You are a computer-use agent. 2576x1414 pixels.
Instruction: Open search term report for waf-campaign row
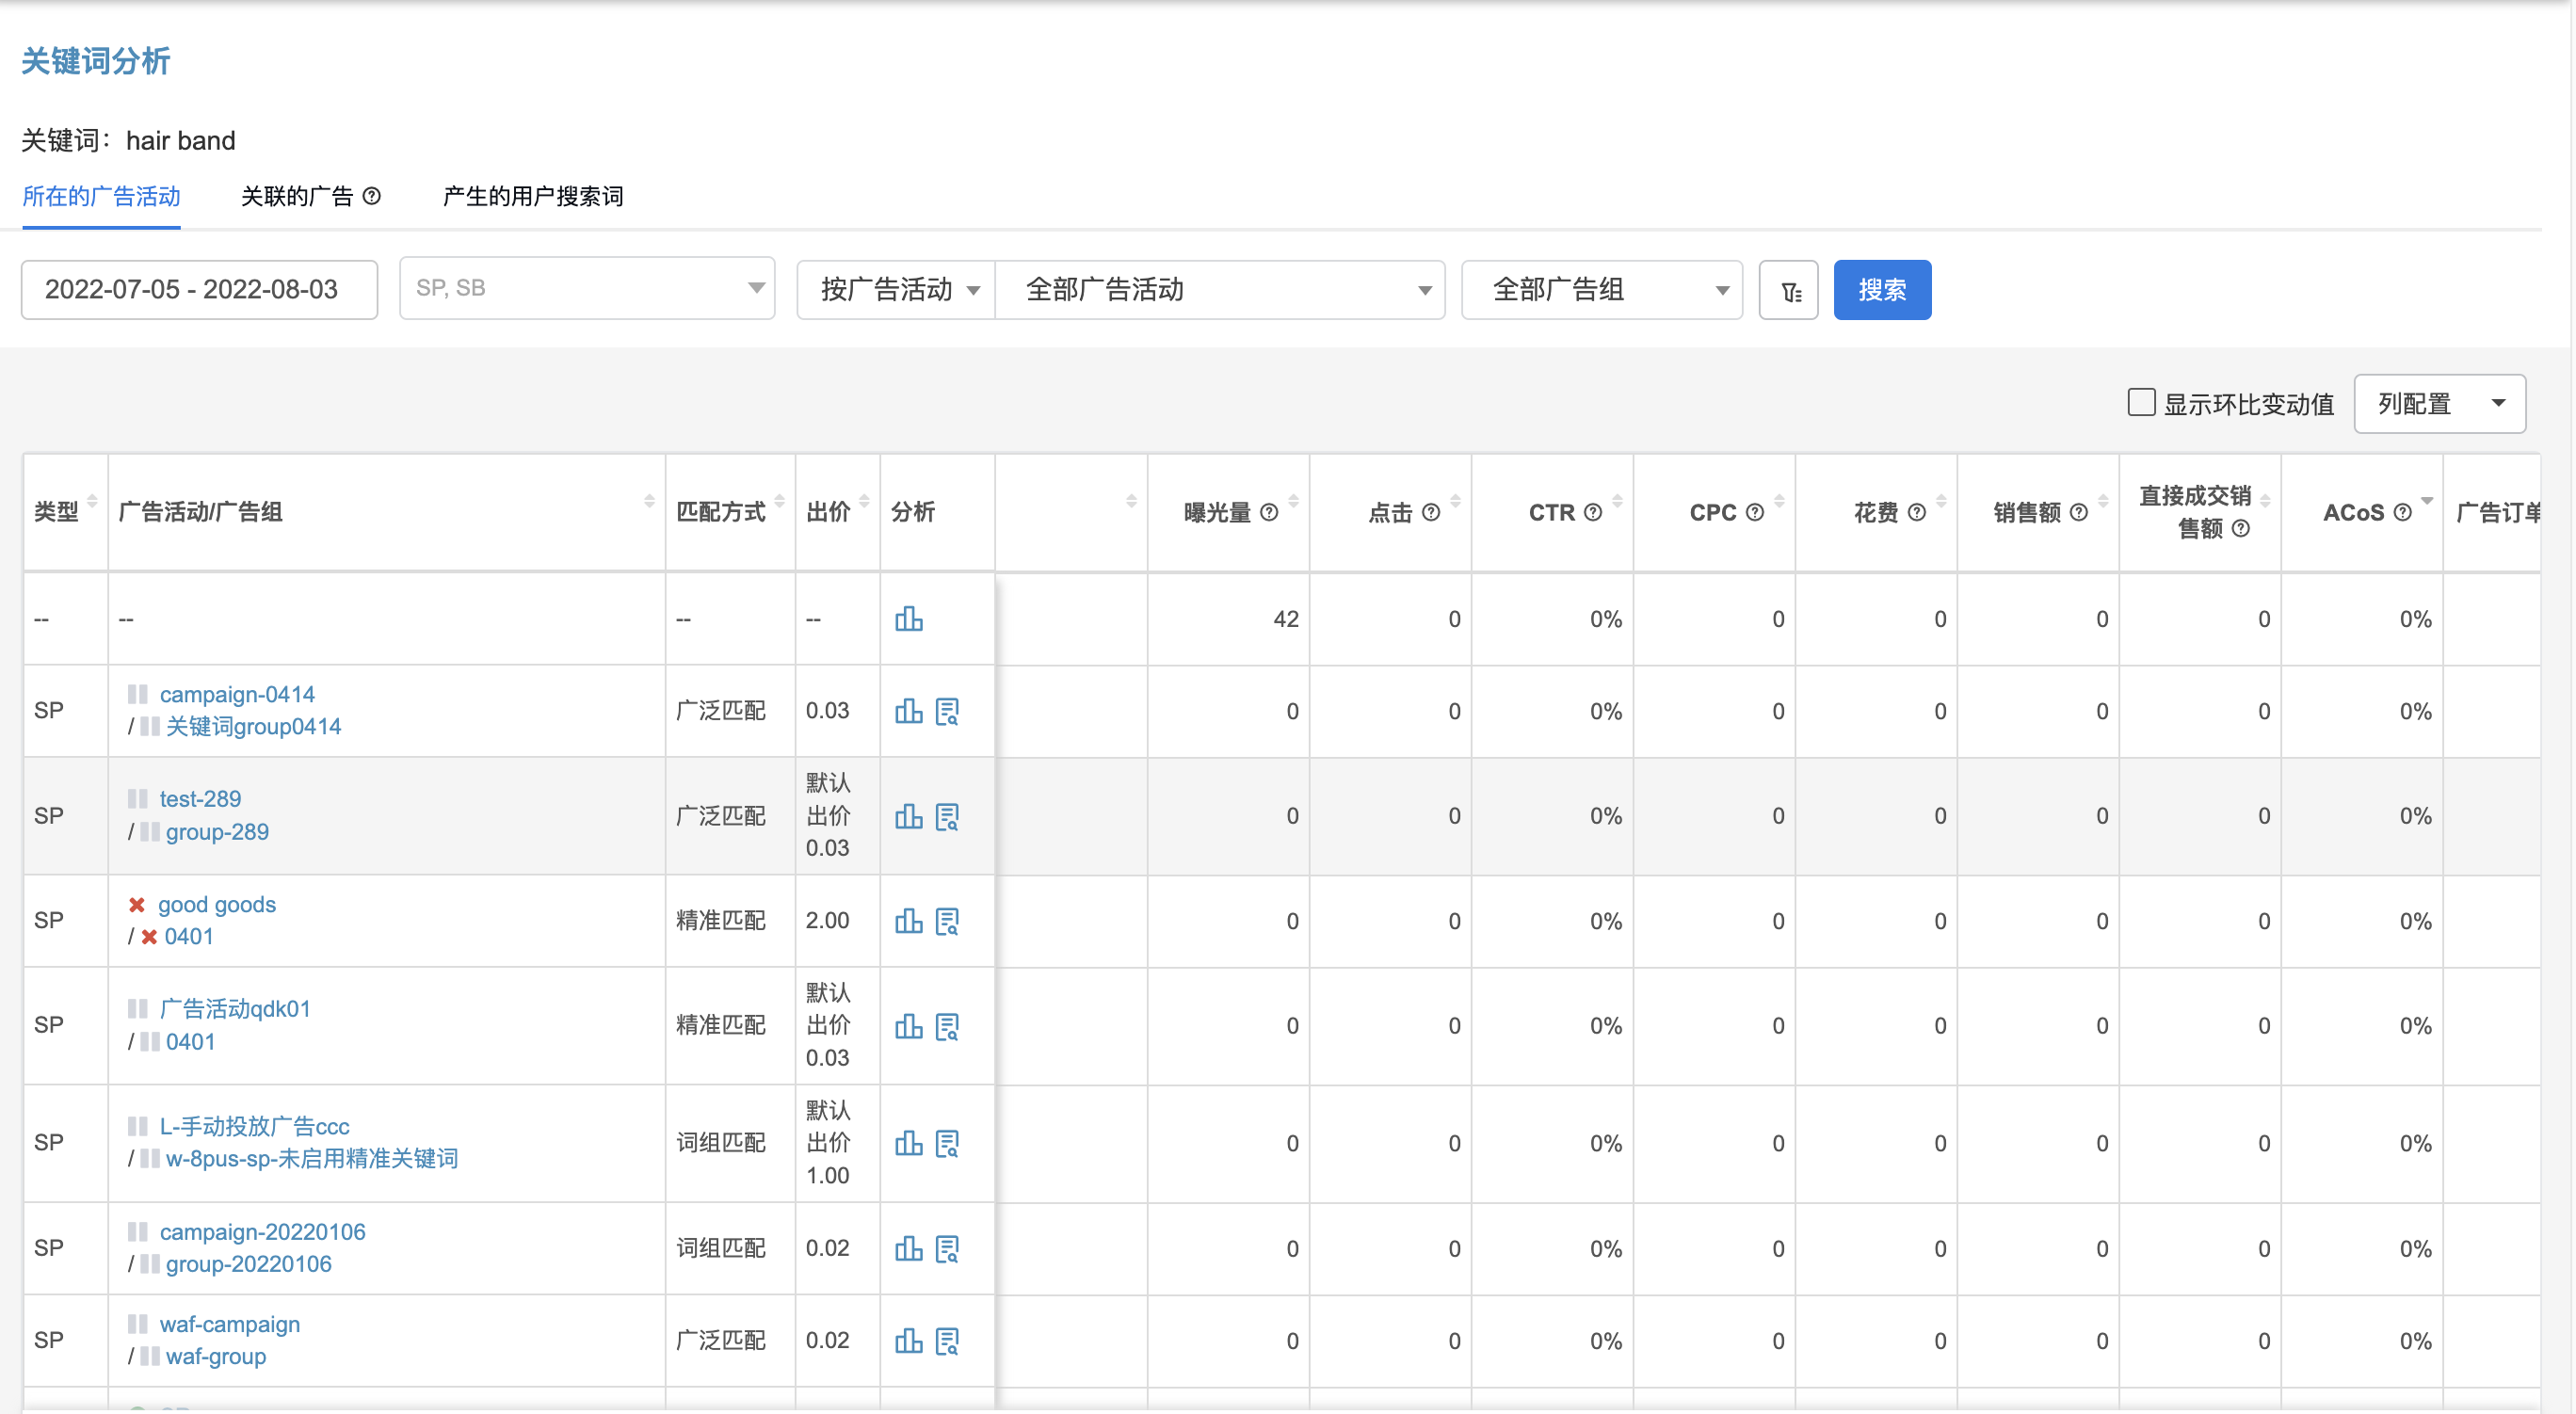947,1340
